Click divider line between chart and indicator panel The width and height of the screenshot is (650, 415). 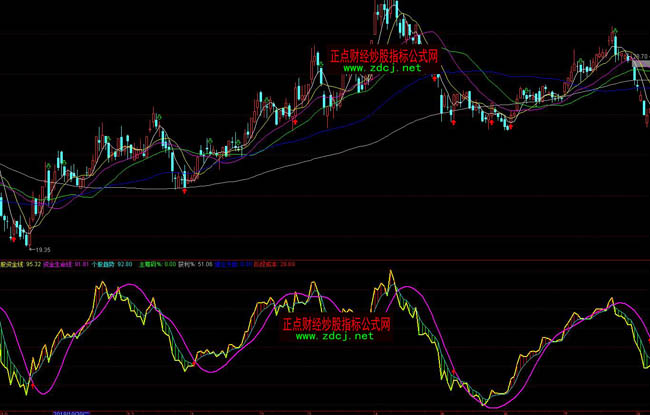[x=325, y=258]
